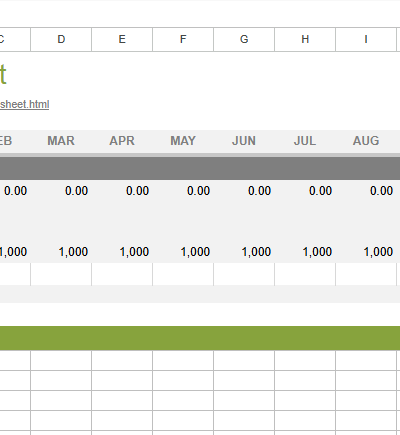
Task: Select the 1,000 cell under APR
Action: point(122,252)
